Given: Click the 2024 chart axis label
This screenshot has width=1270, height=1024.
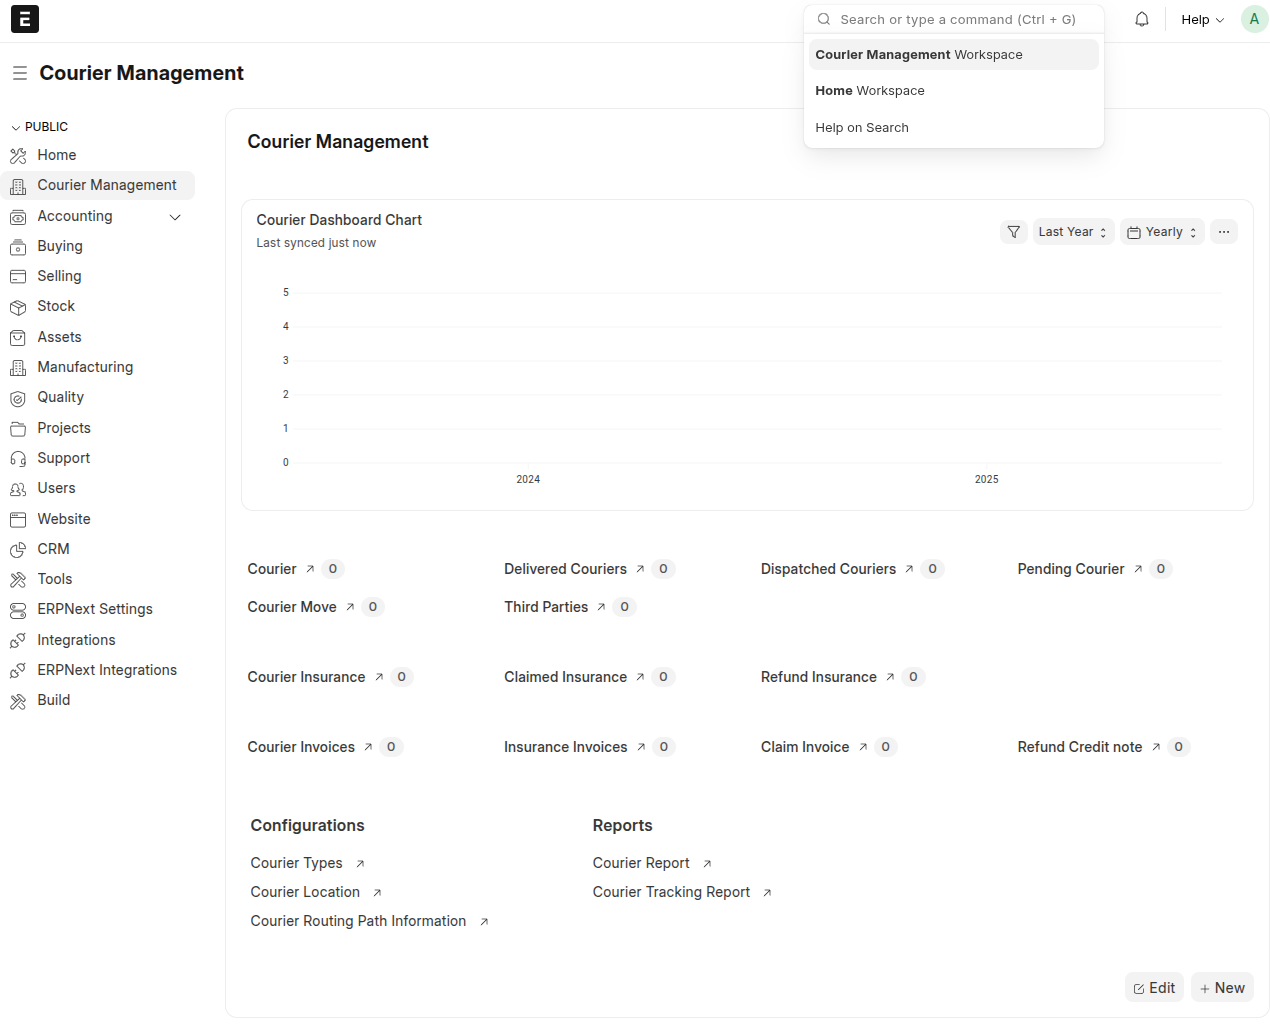Looking at the screenshot, I should pos(528,480).
